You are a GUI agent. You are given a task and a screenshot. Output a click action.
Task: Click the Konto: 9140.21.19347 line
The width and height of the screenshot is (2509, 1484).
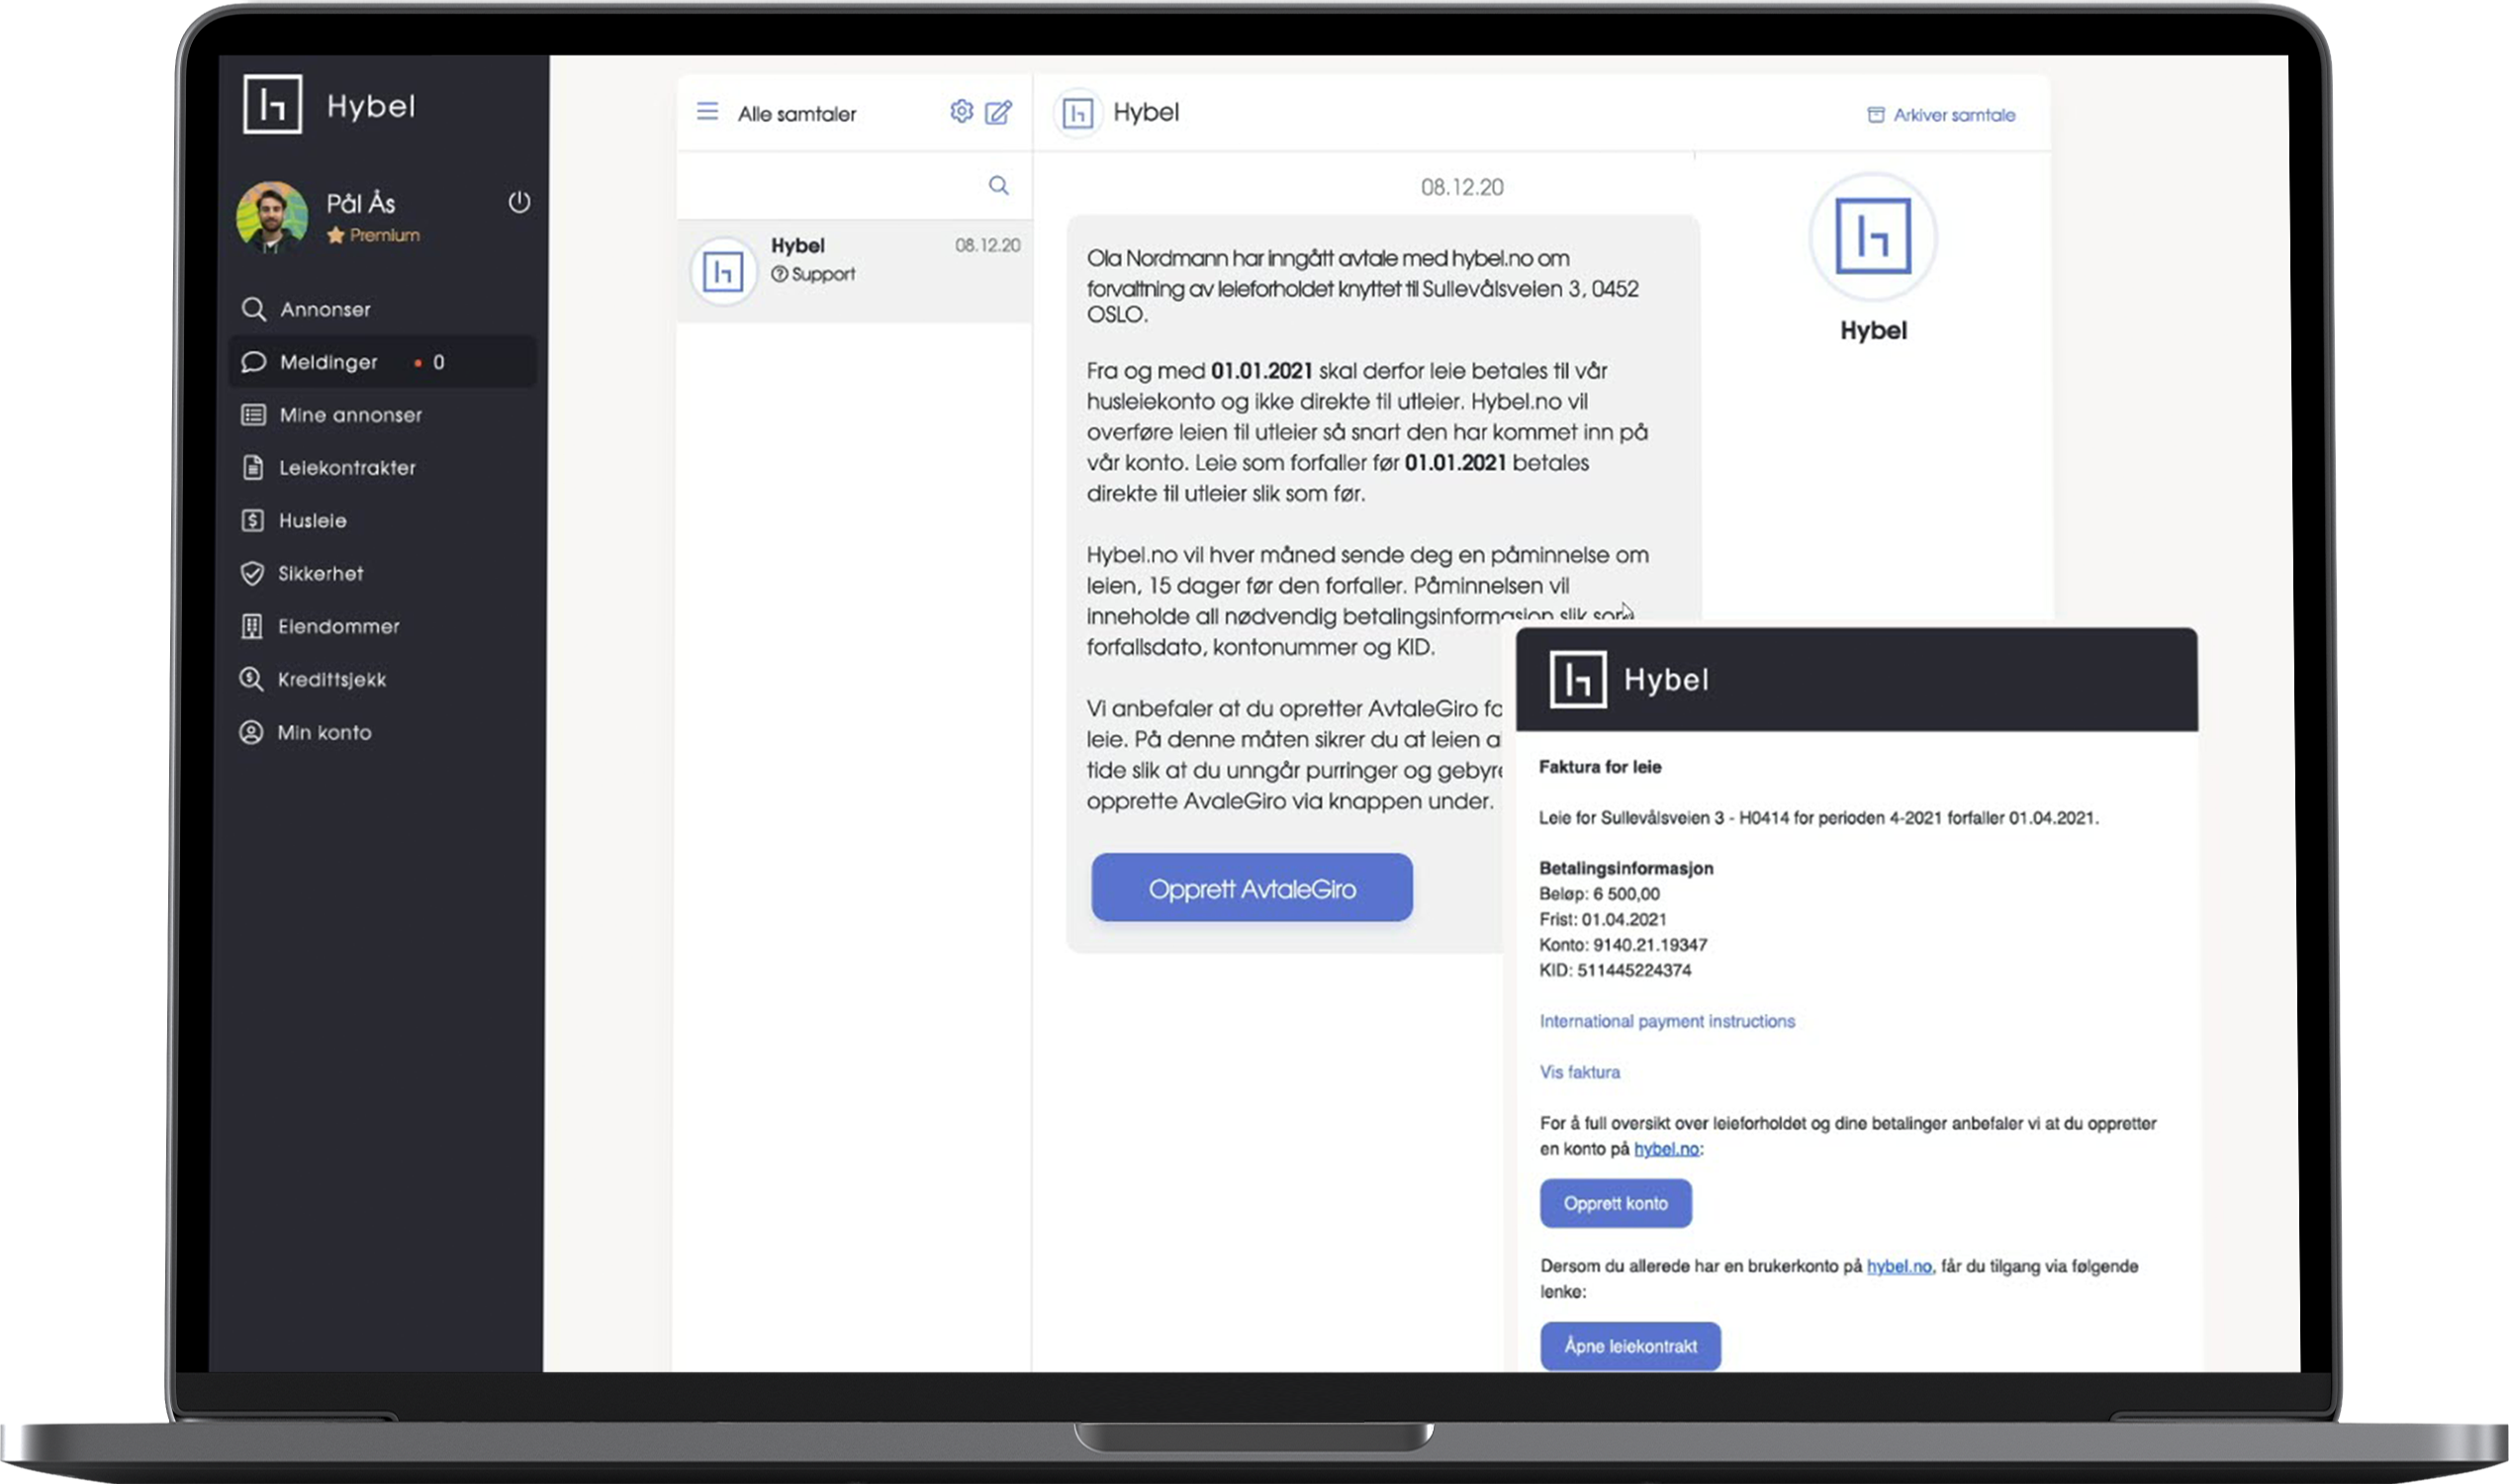tap(1623, 945)
